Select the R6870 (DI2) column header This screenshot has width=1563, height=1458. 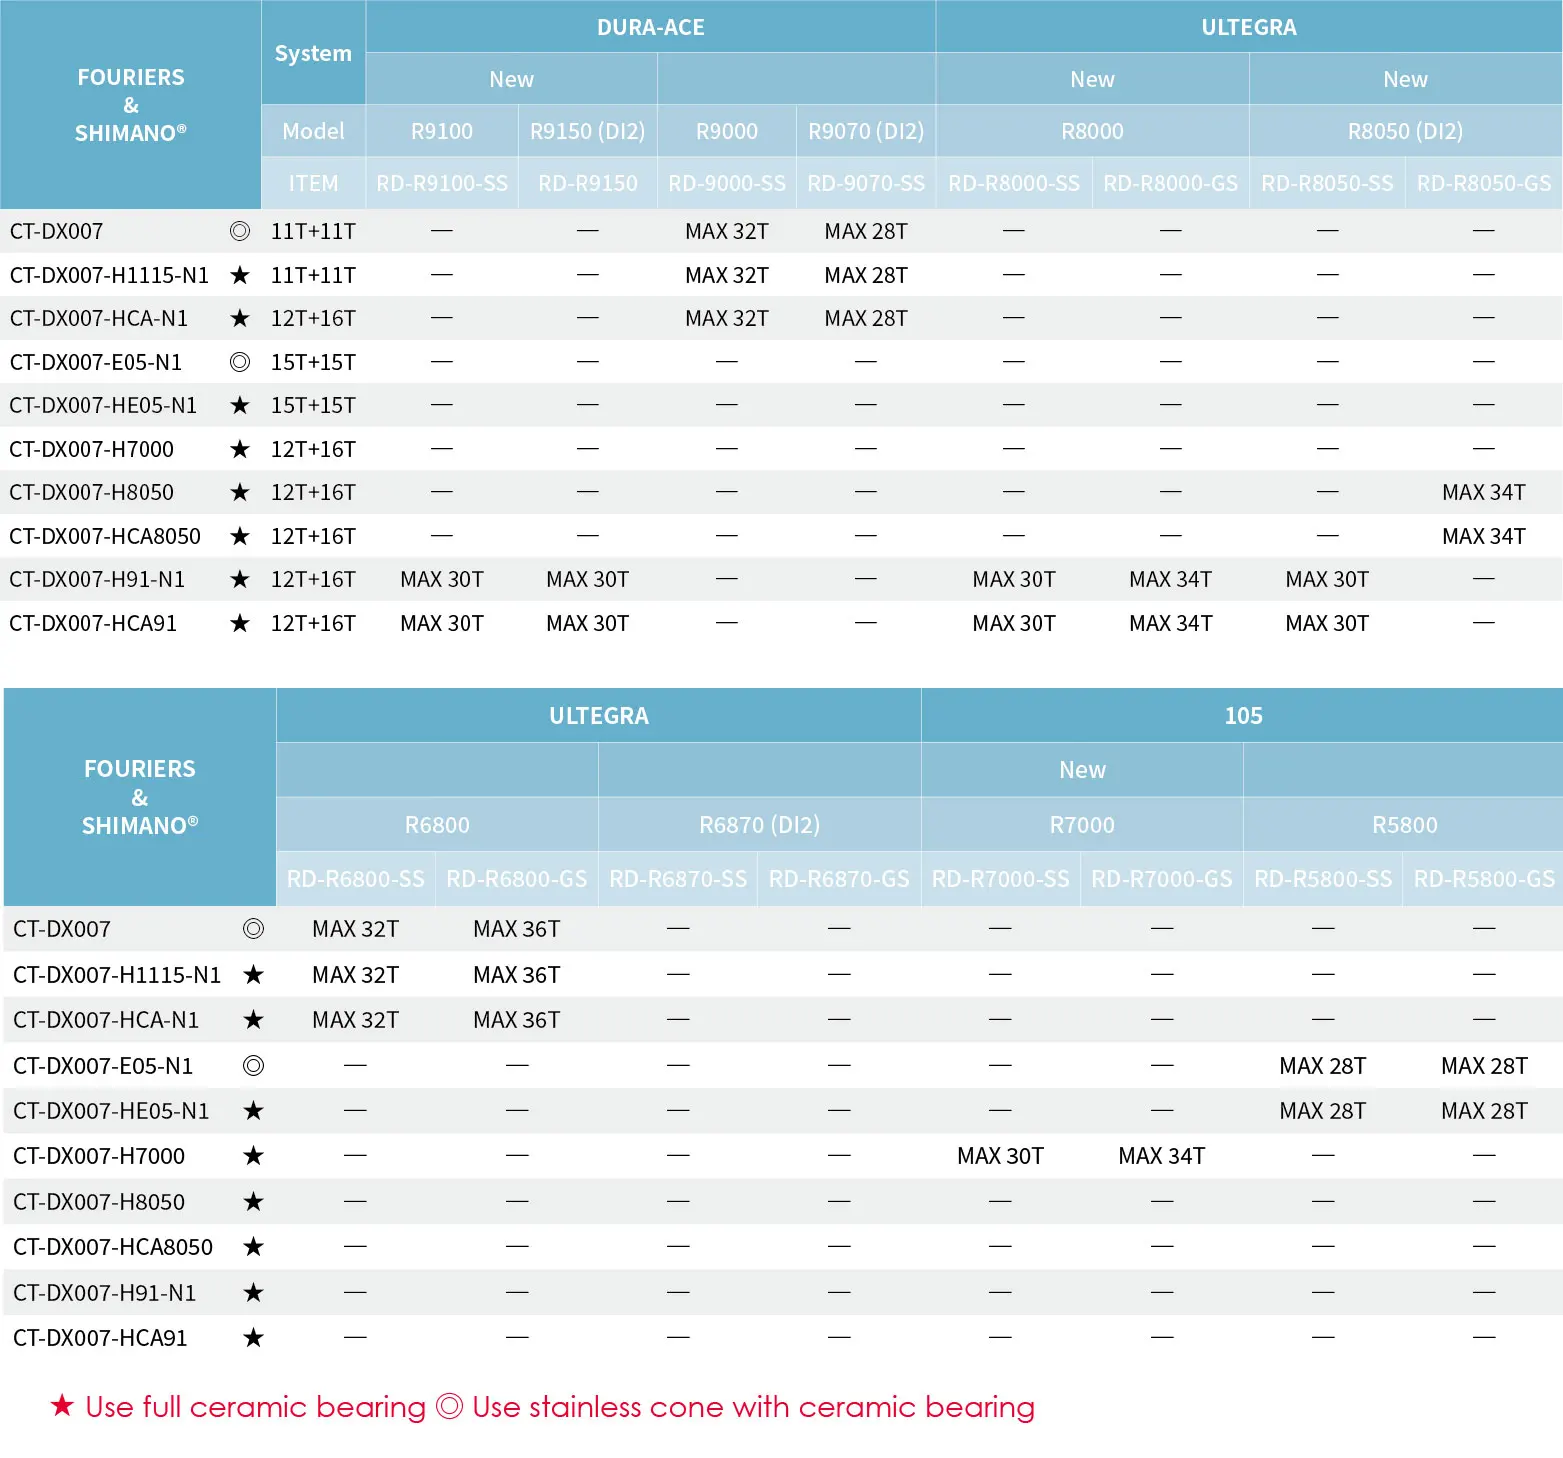point(758,824)
